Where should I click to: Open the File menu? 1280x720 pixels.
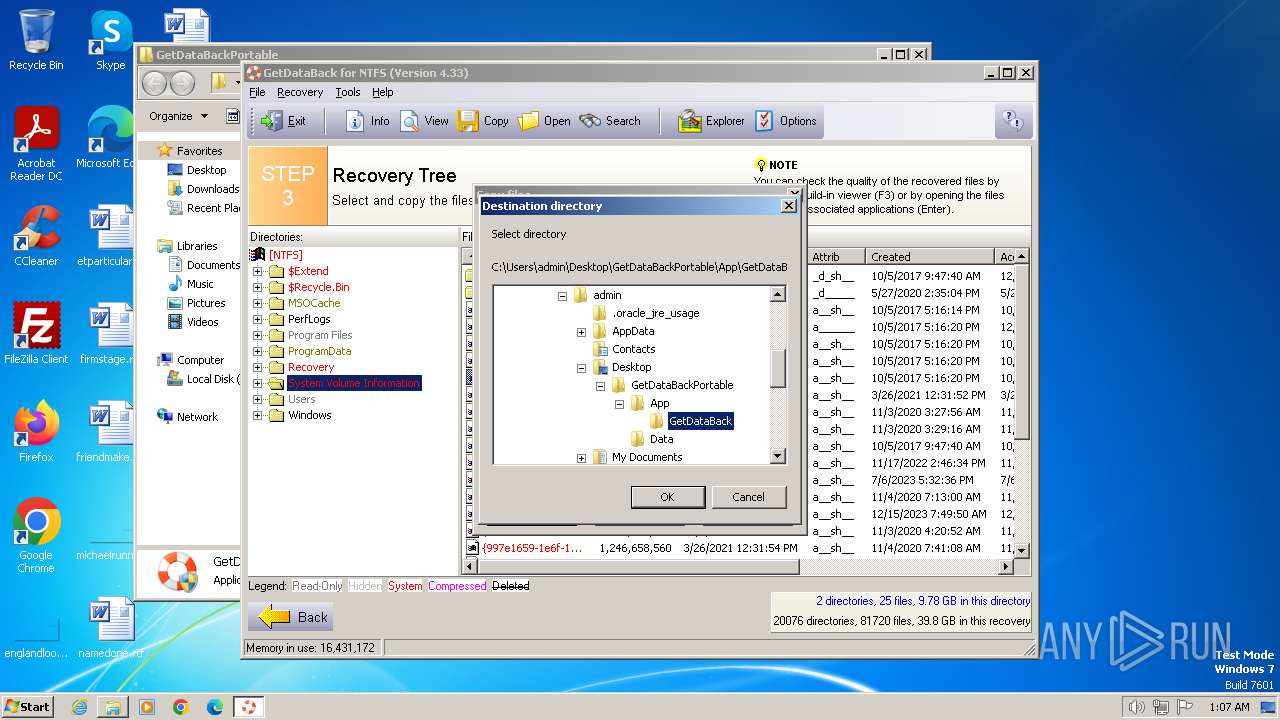click(257, 92)
